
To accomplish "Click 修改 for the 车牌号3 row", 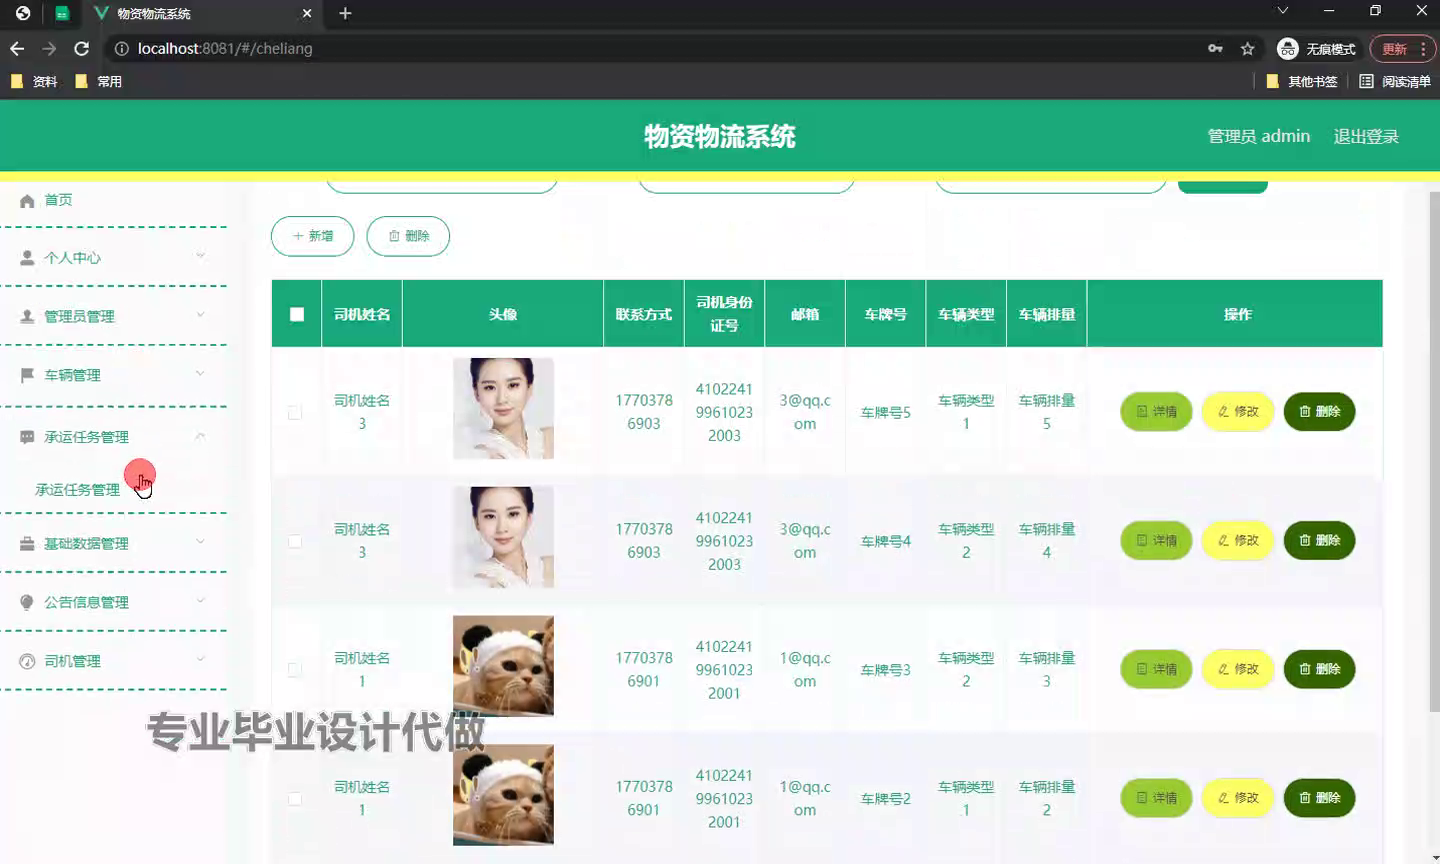I will tap(1238, 669).
